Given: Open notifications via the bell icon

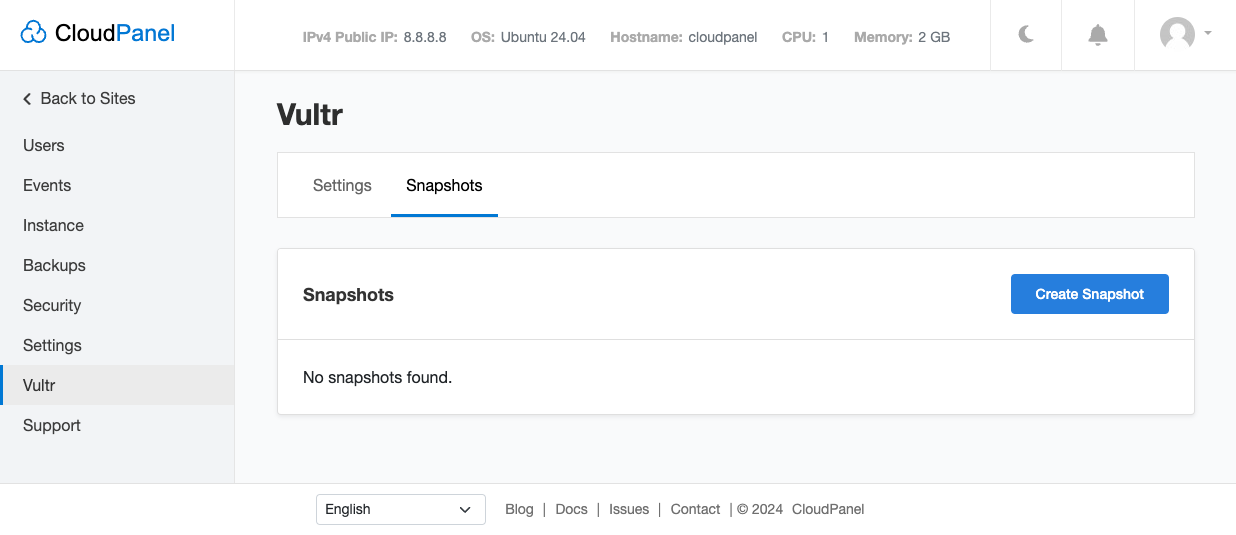Looking at the screenshot, I should (1097, 35).
